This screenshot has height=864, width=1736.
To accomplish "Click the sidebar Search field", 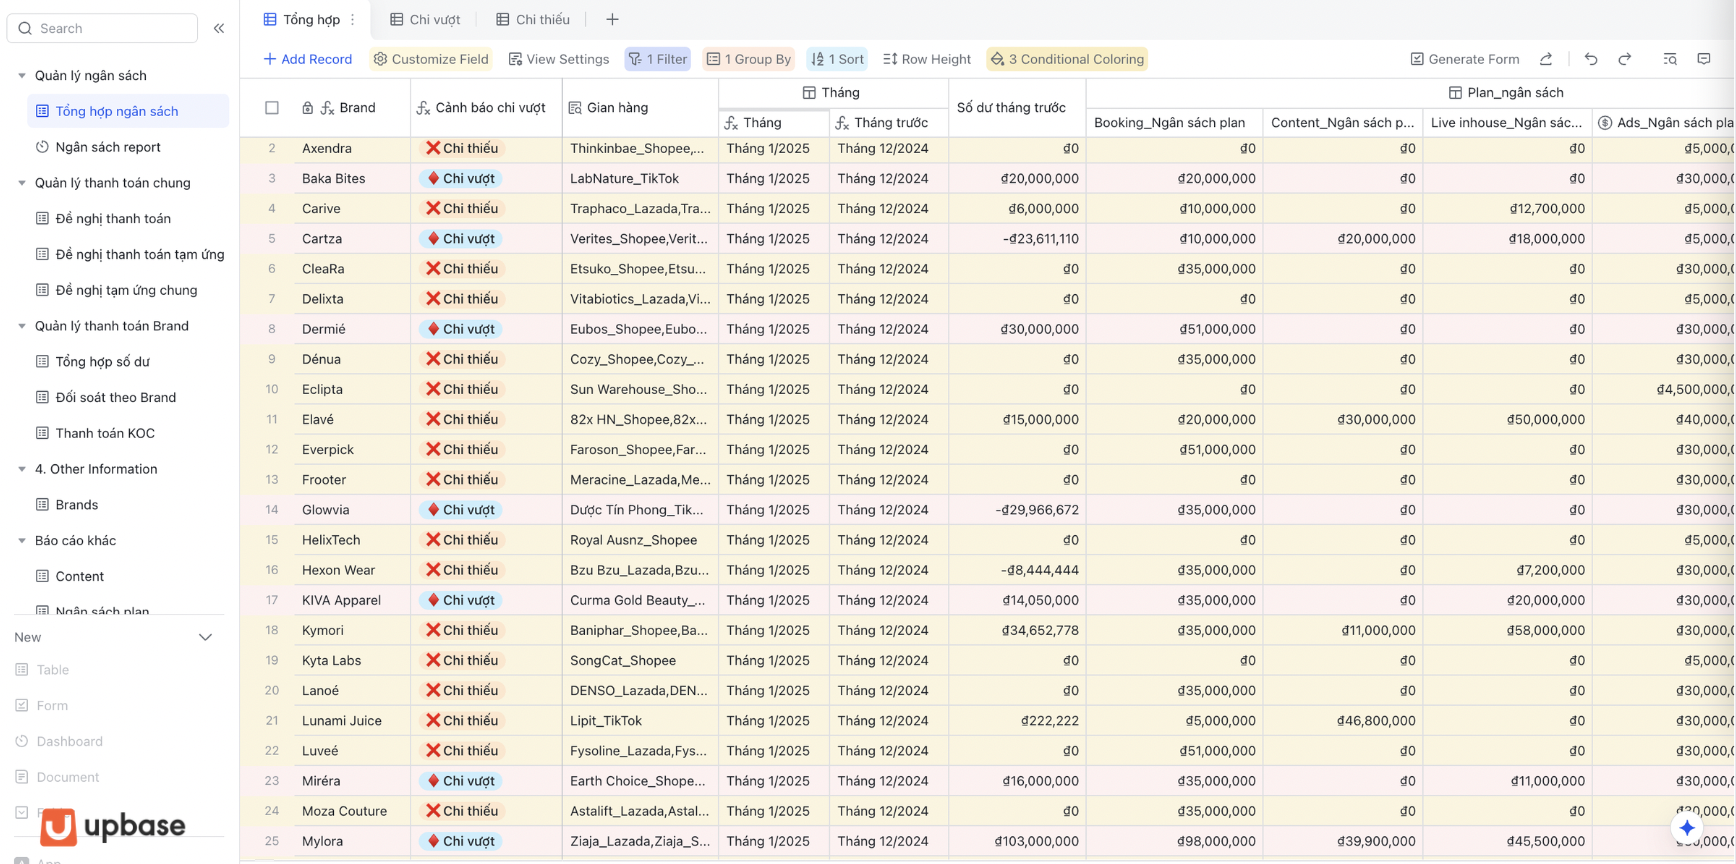I will (x=102, y=28).
